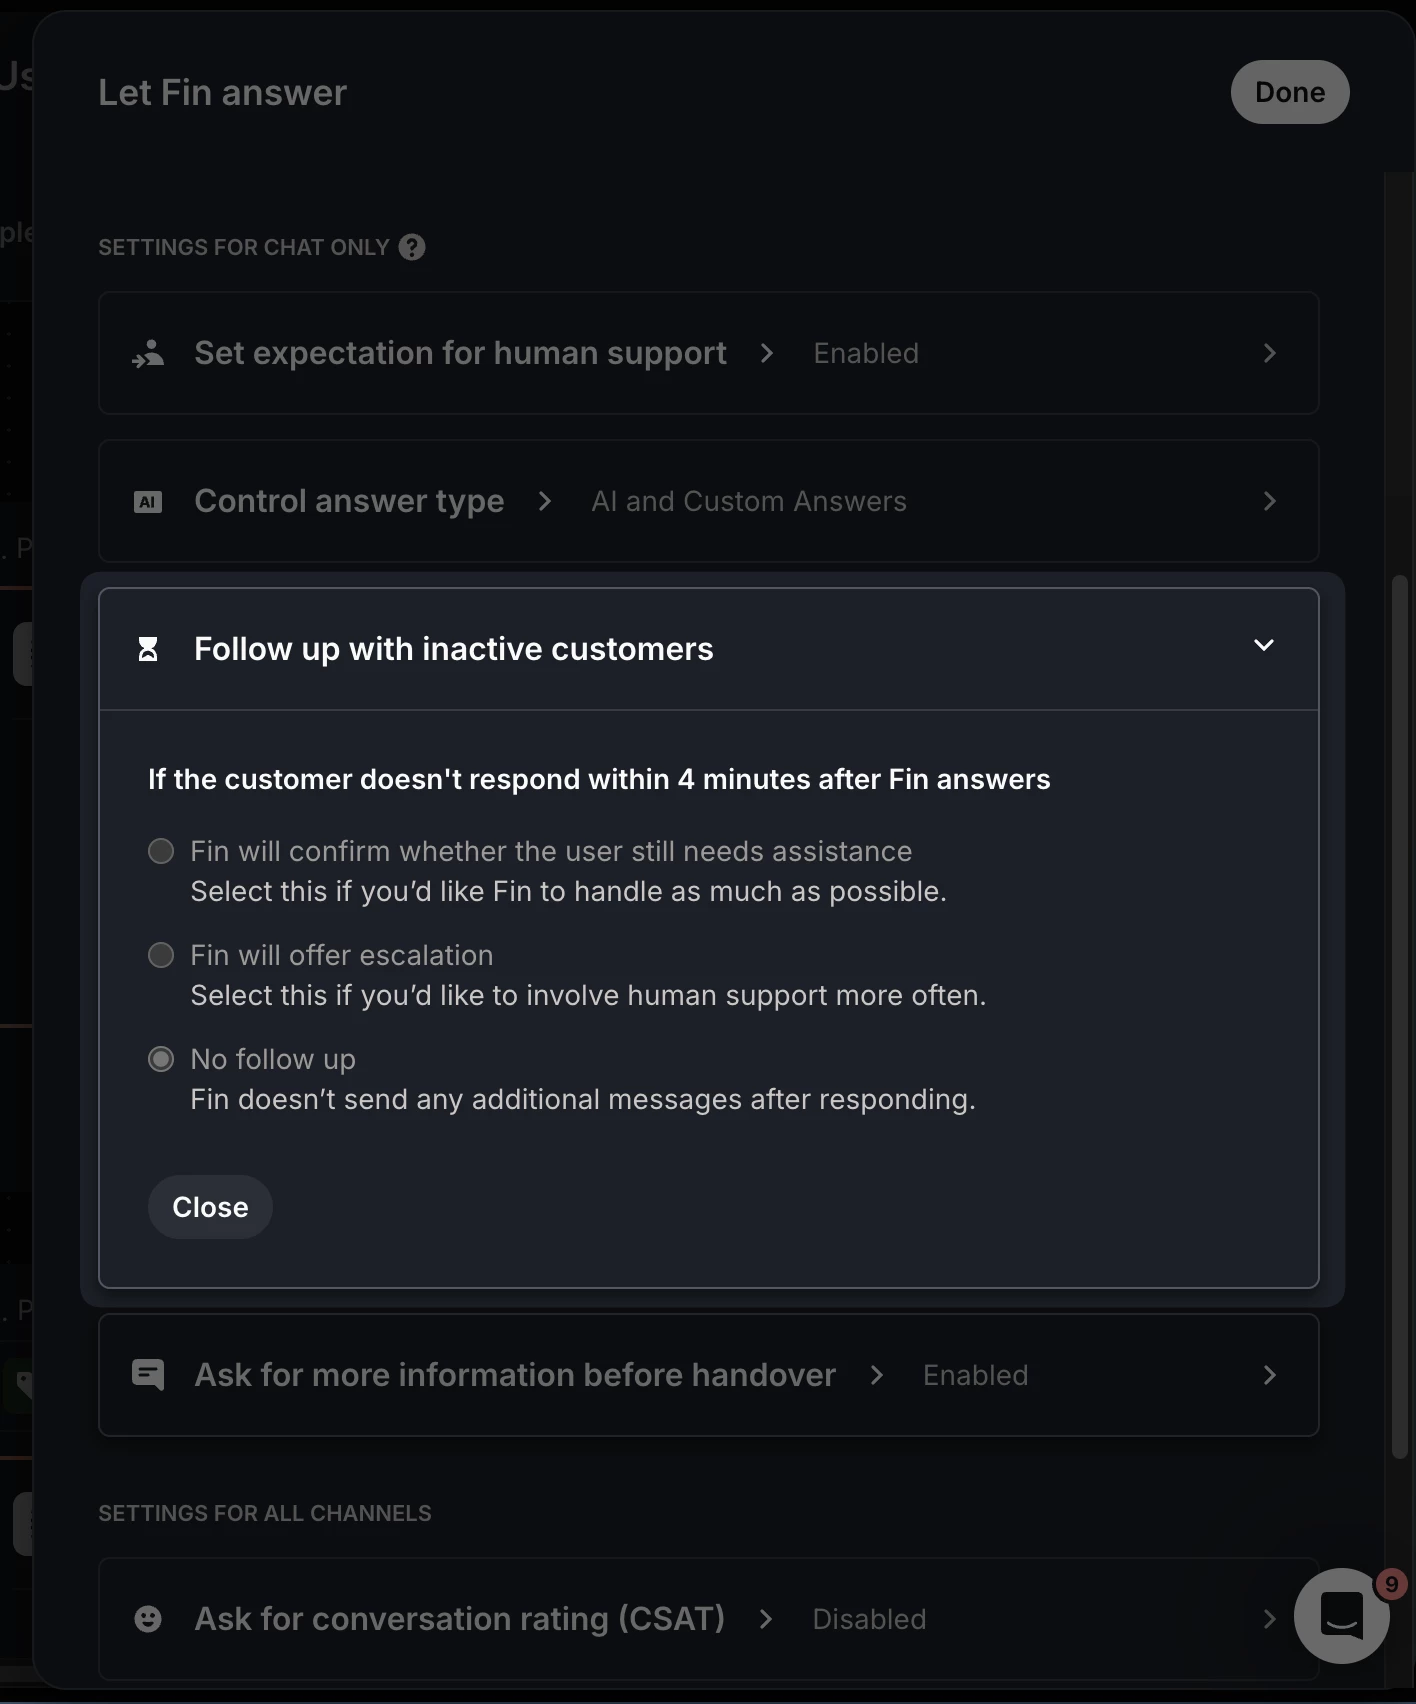Select the 'No follow up' radio option
The image size is (1416, 1704).
pos(161,1059)
